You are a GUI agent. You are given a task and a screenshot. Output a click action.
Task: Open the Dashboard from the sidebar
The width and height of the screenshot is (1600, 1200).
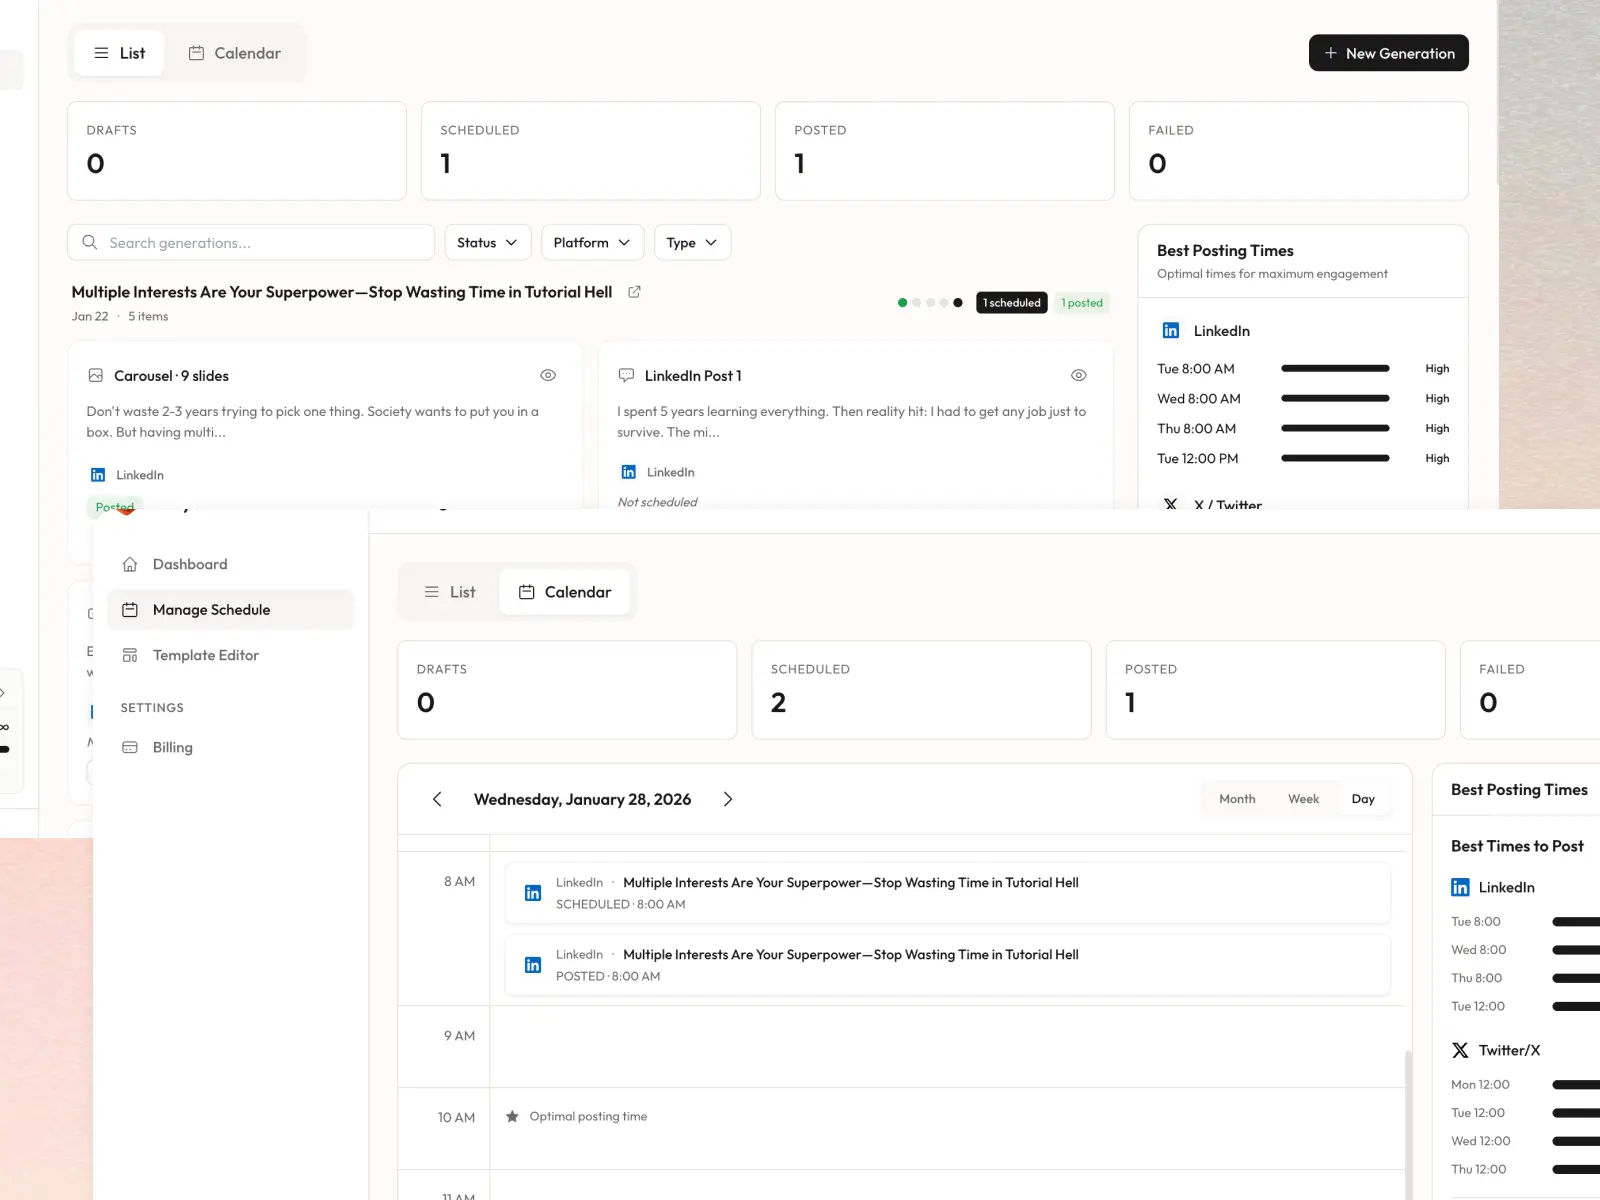click(189, 563)
